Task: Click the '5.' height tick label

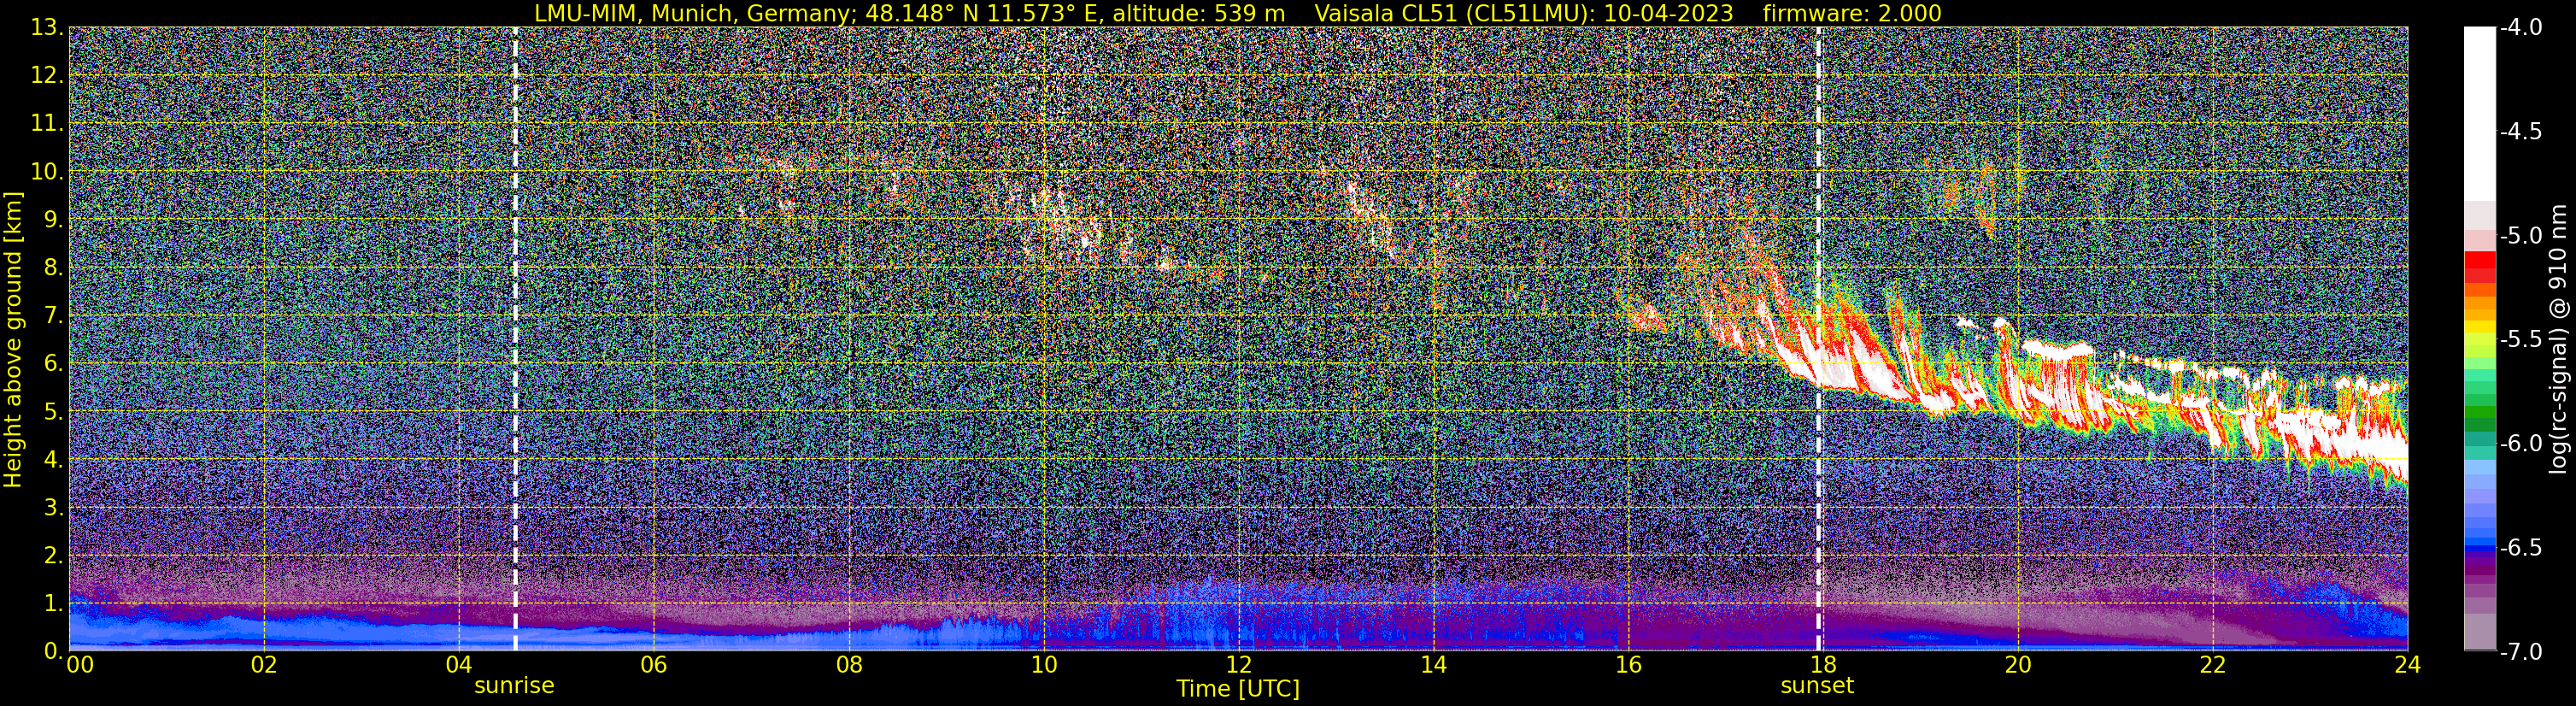Action: [53, 412]
